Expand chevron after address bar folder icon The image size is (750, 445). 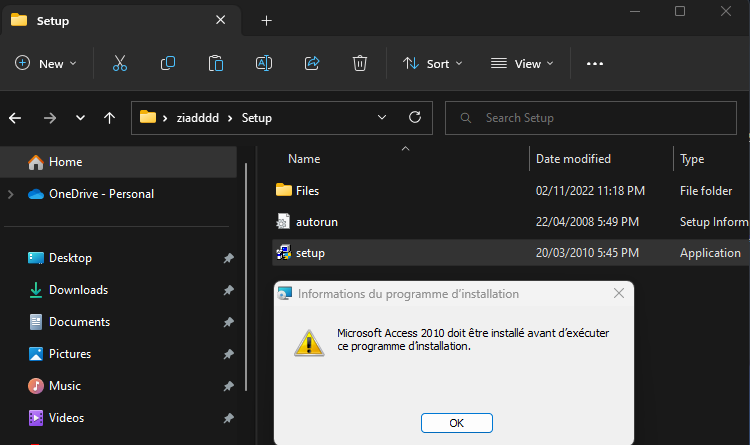click(x=165, y=118)
